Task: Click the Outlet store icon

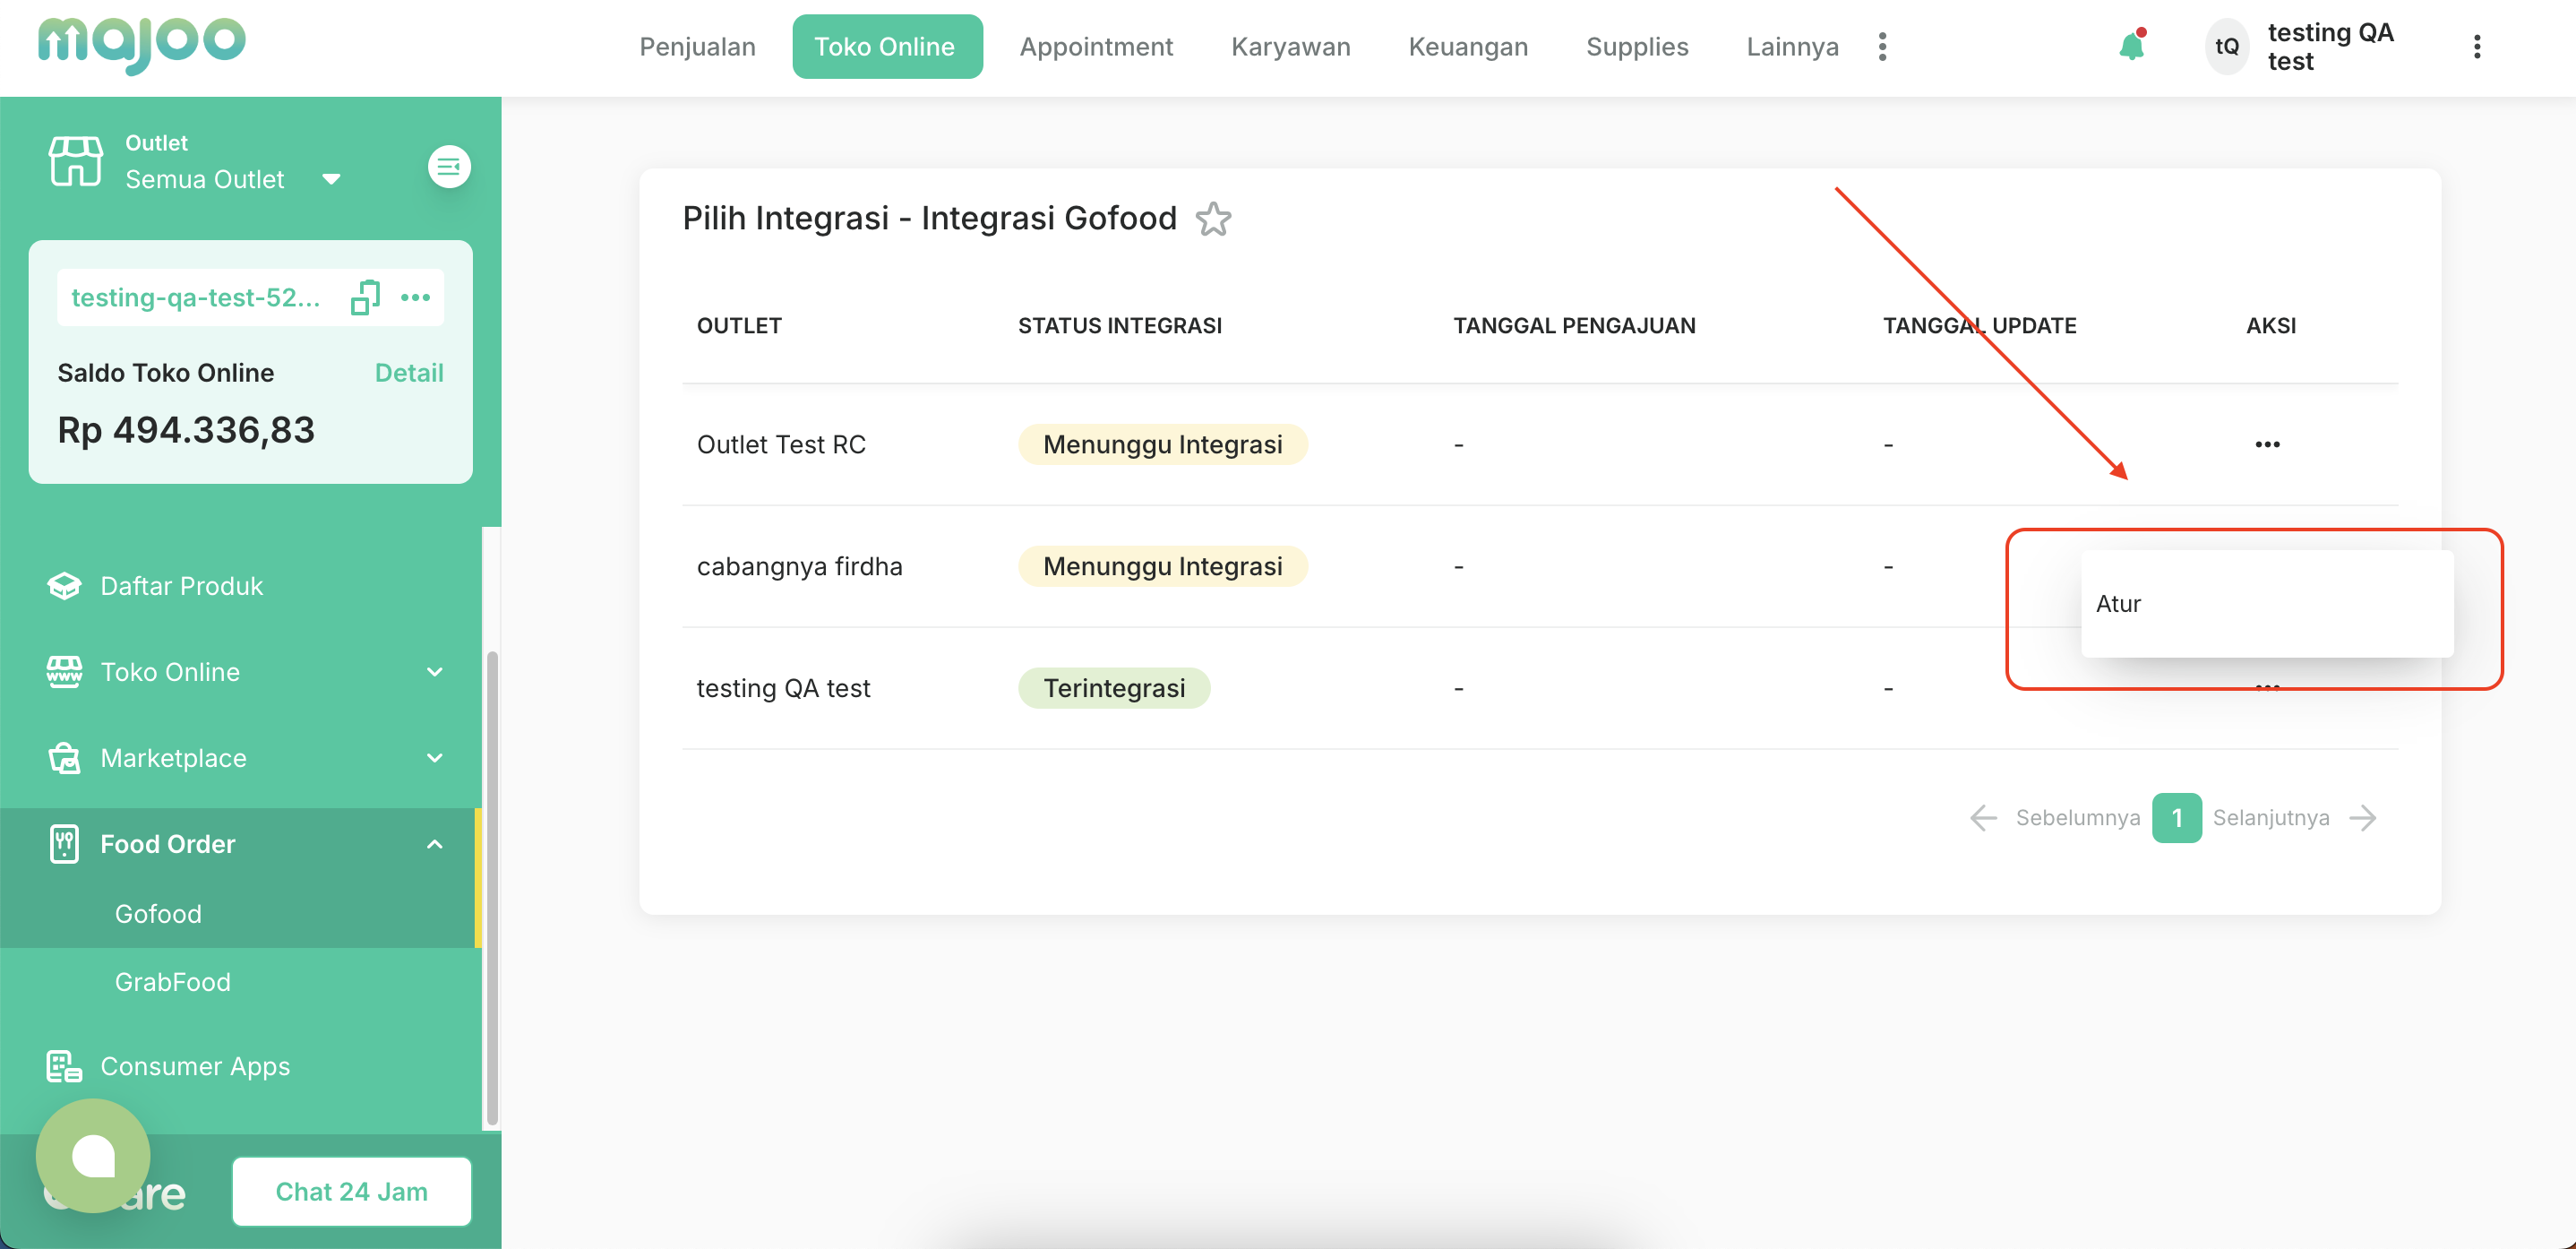Action: [75, 161]
